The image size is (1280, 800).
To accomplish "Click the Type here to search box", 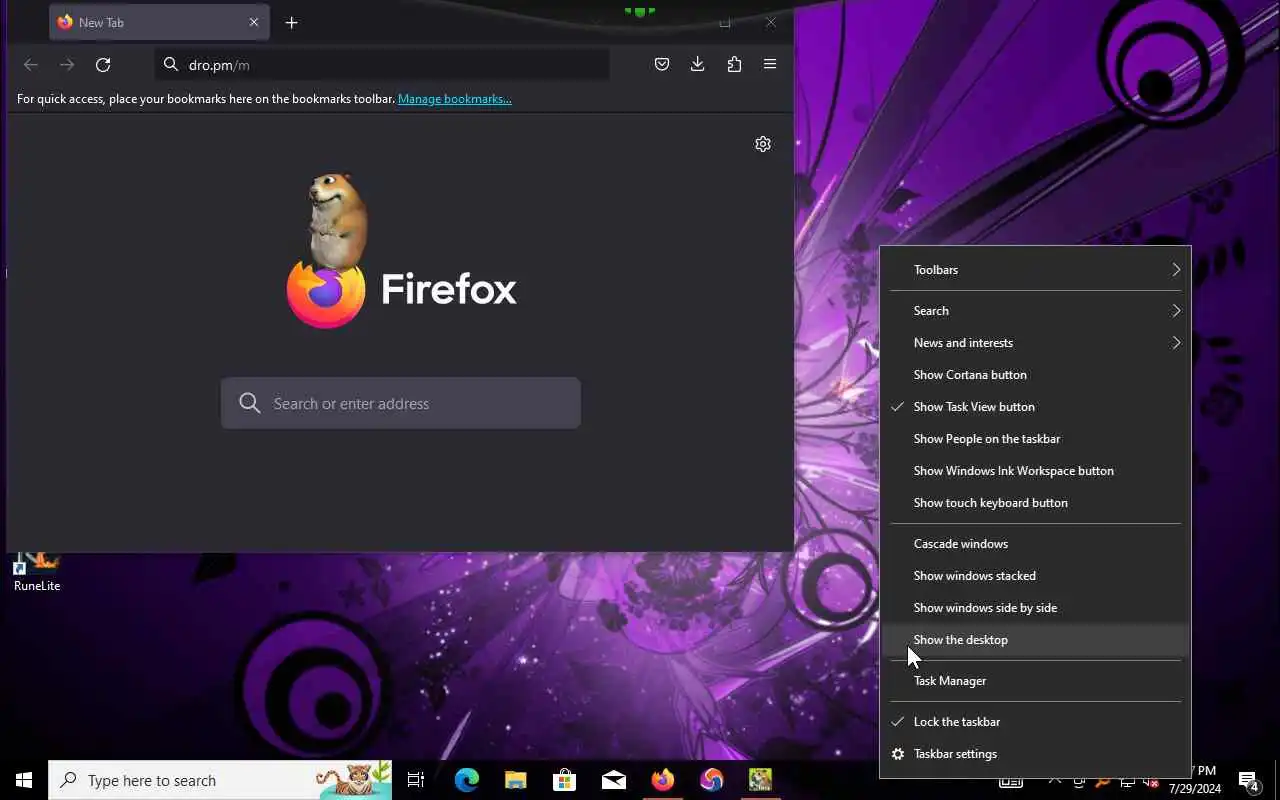I will point(220,780).
